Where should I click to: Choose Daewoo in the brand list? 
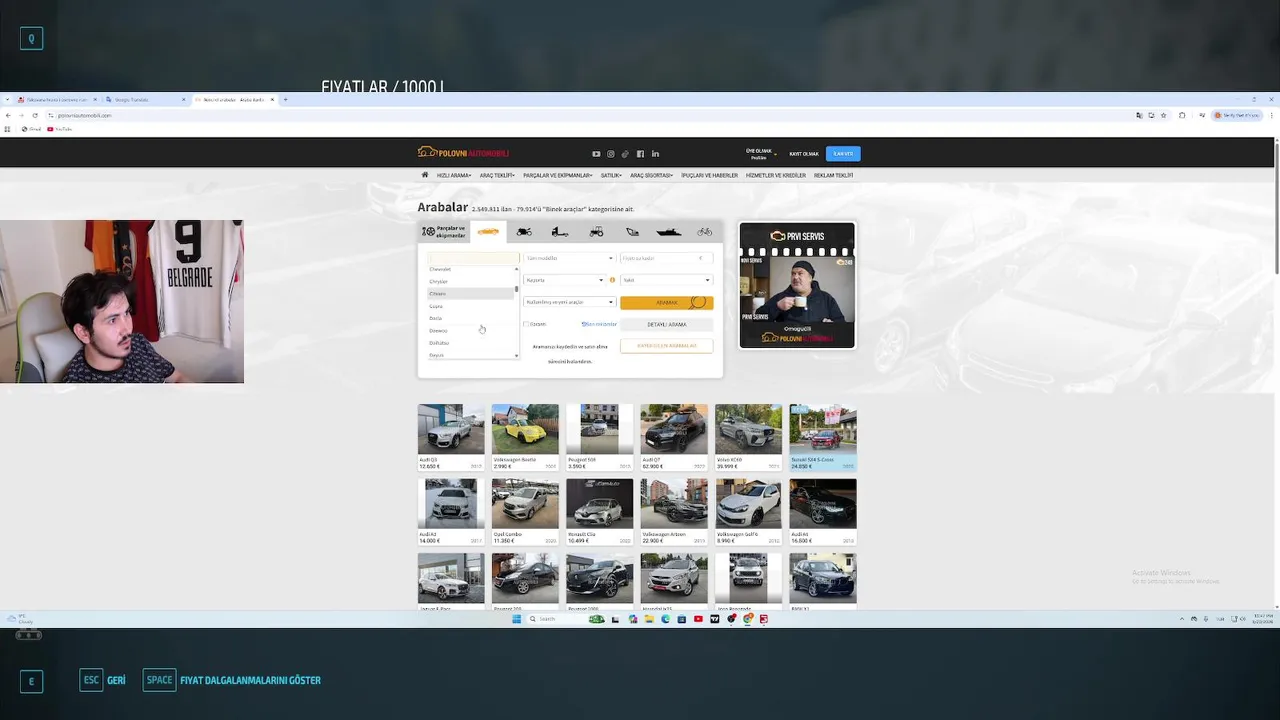pyautogui.click(x=471, y=331)
